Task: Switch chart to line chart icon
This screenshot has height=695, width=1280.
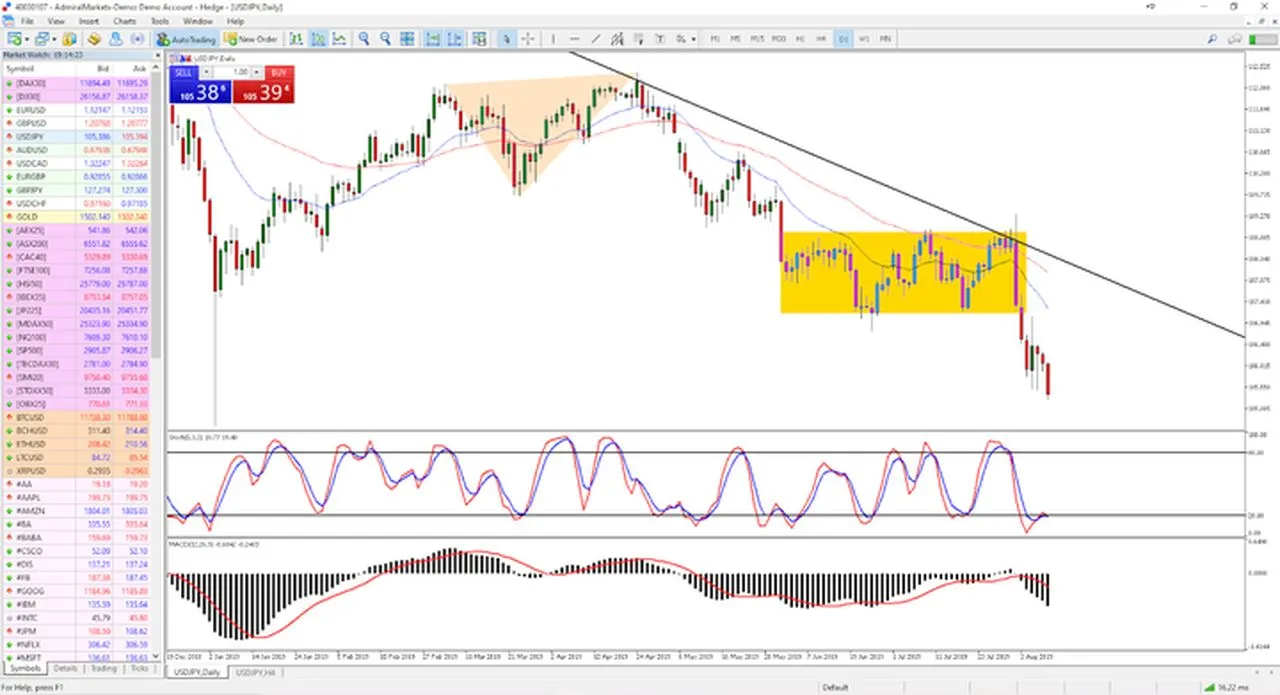Action: pyautogui.click(x=340, y=39)
